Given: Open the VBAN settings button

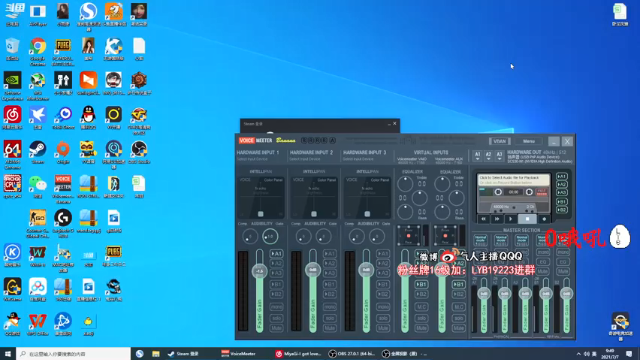Looking at the screenshot, I should 500,141.
